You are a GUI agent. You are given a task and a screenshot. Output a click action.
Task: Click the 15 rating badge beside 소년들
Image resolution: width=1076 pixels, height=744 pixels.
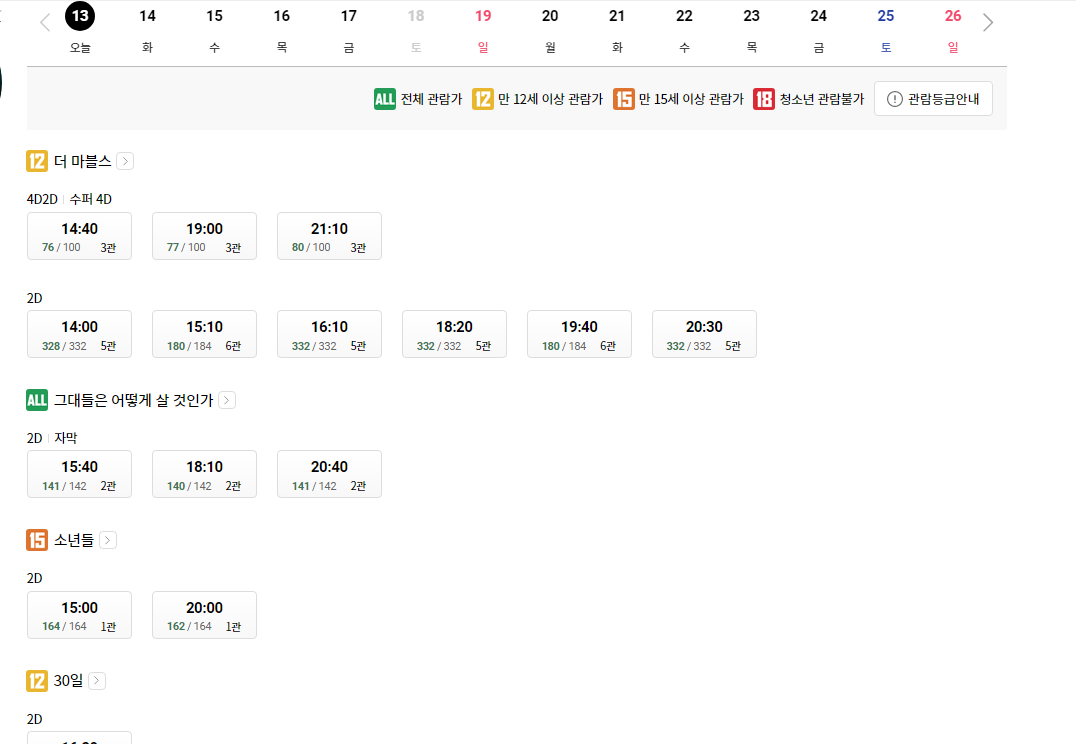pyautogui.click(x=37, y=540)
